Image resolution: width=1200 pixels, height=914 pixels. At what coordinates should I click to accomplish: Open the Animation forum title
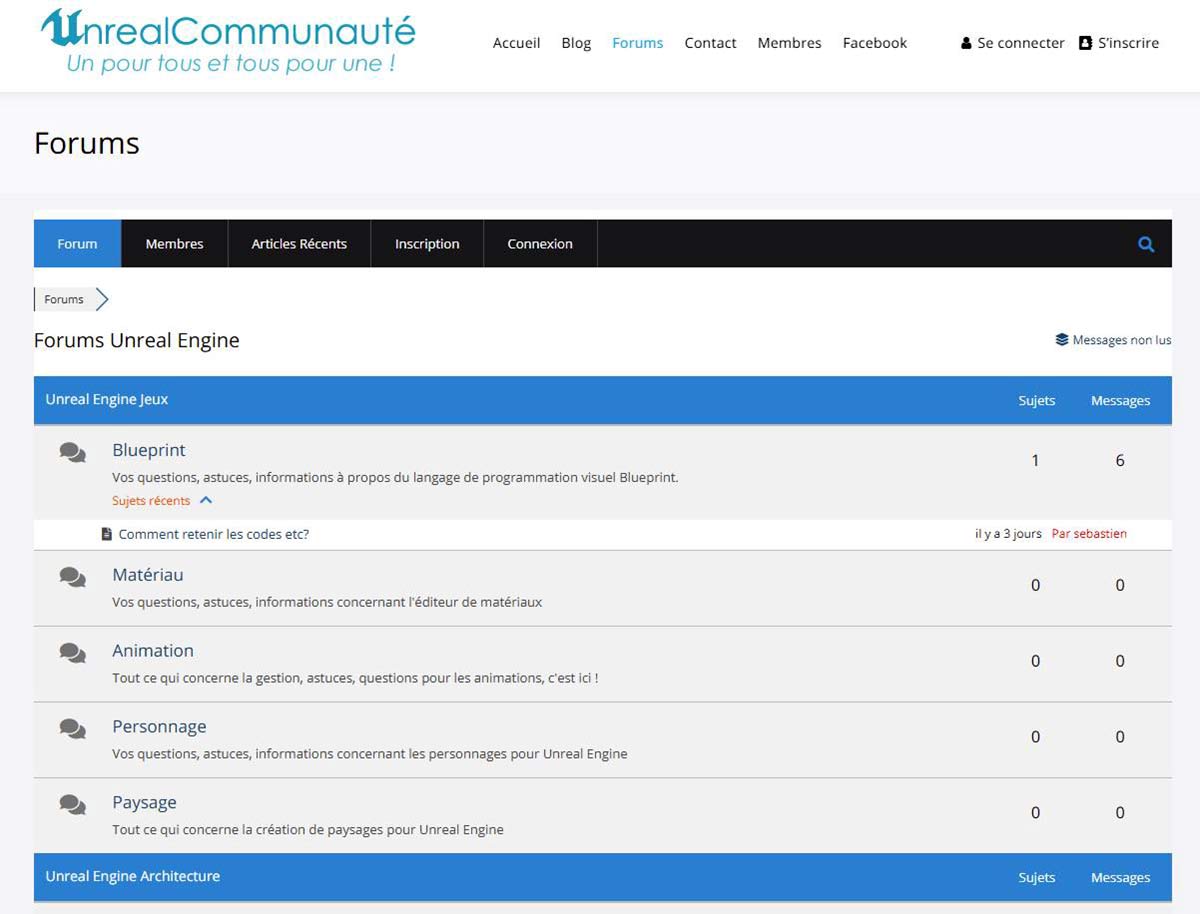(153, 651)
